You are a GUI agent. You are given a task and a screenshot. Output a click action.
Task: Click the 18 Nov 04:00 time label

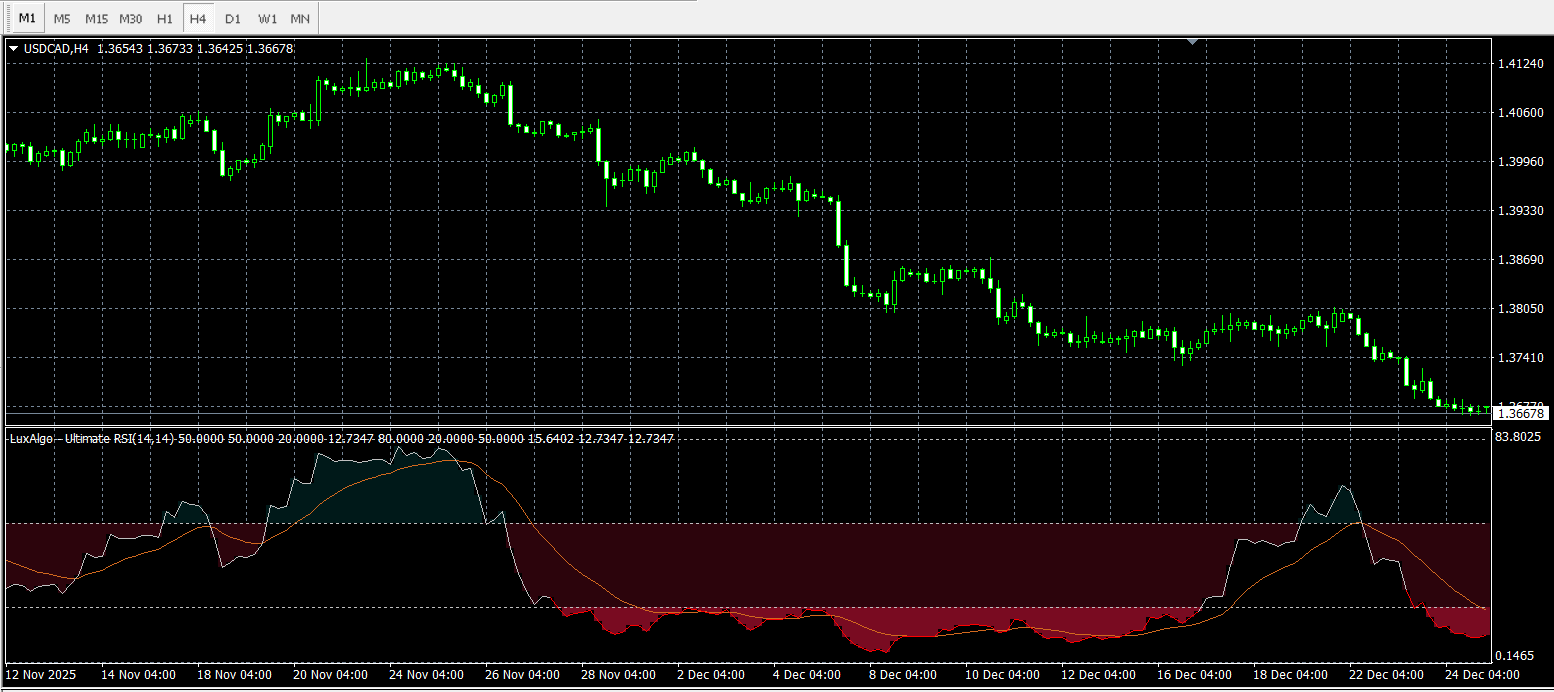(234, 675)
